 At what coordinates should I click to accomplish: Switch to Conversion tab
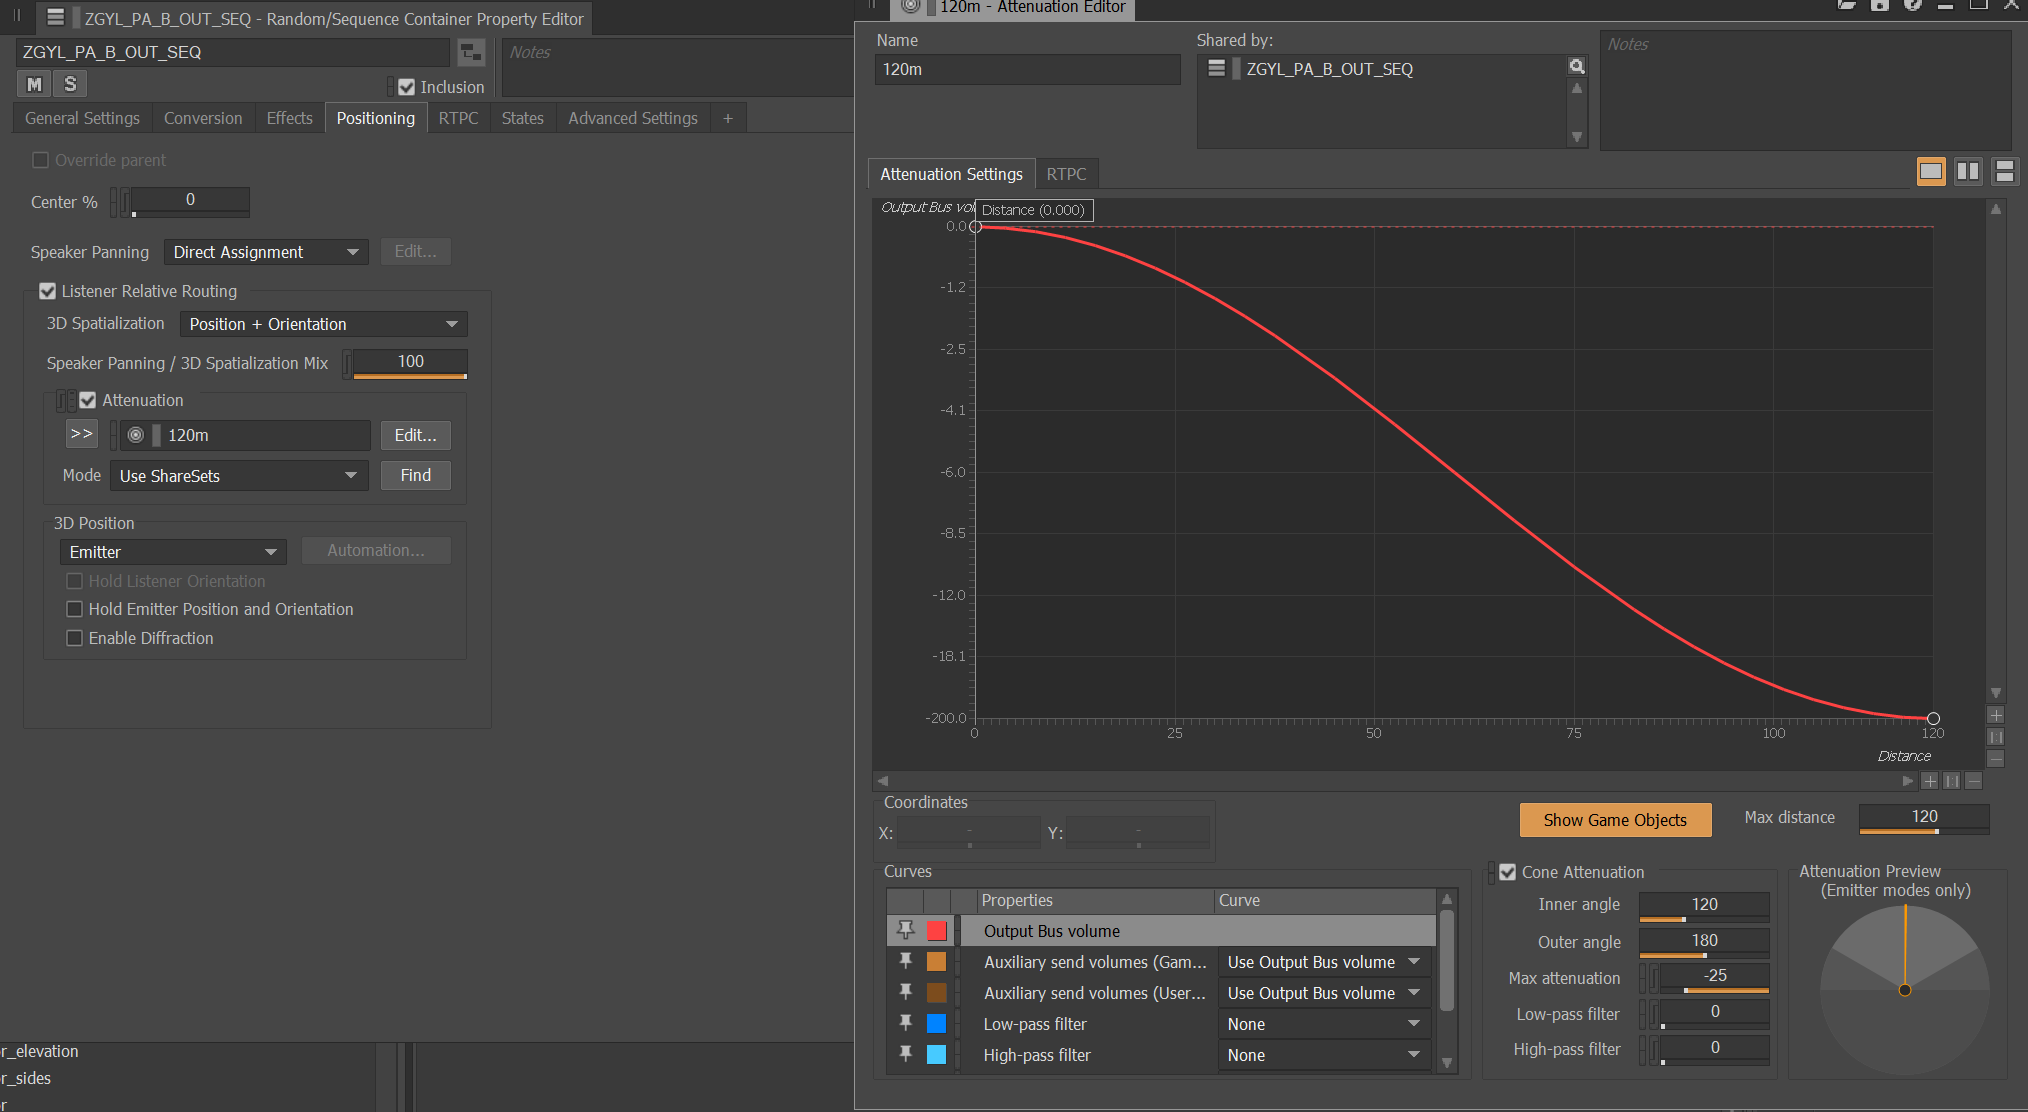pos(203,118)
